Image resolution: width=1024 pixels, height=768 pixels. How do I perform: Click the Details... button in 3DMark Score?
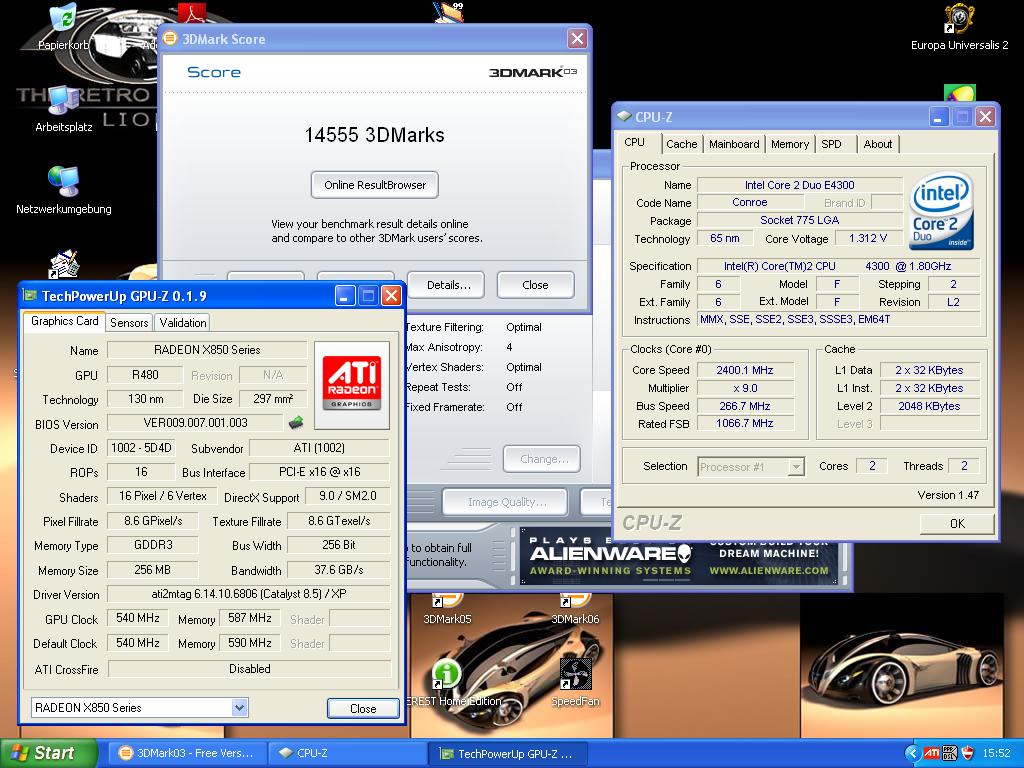448,285
